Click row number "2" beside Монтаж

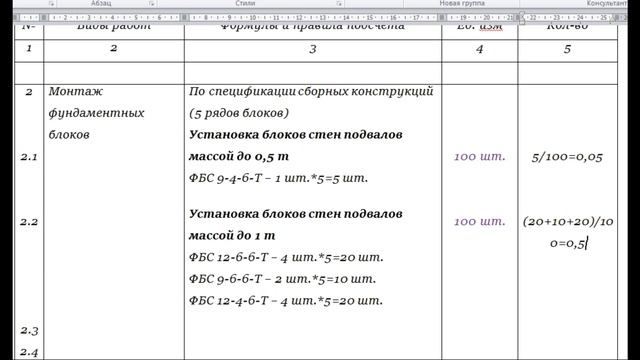(29, 92)
